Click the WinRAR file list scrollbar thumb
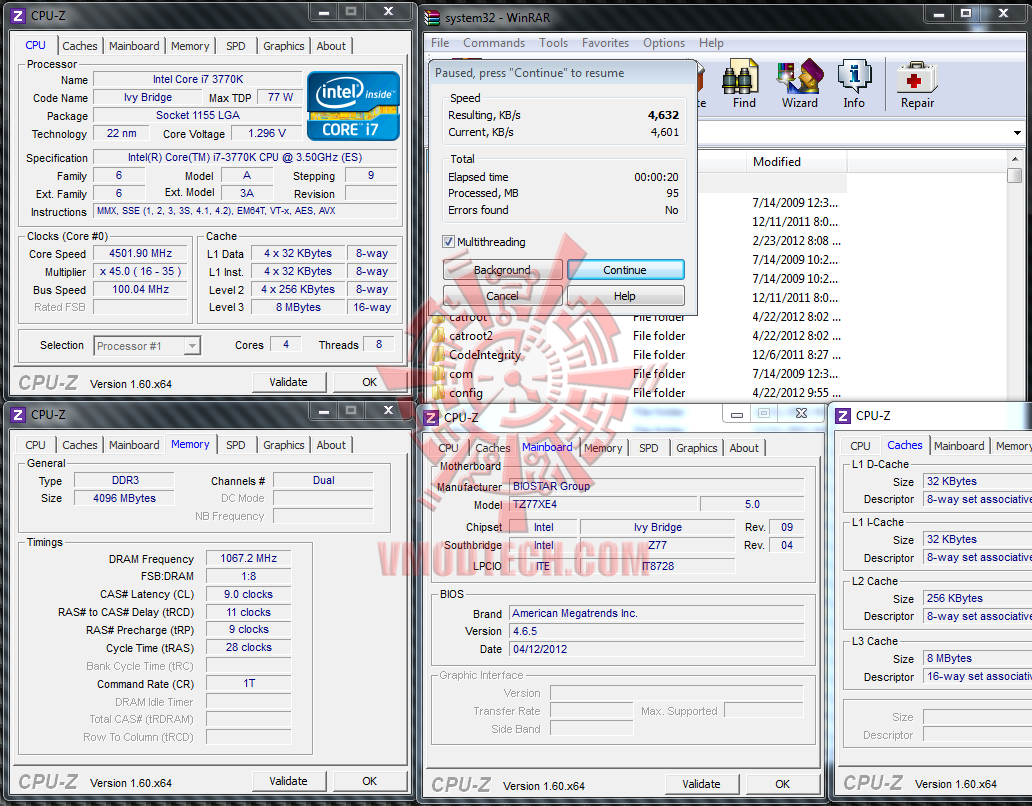The height and width of the screenshot is (806, 1032). pos(1014,176)
